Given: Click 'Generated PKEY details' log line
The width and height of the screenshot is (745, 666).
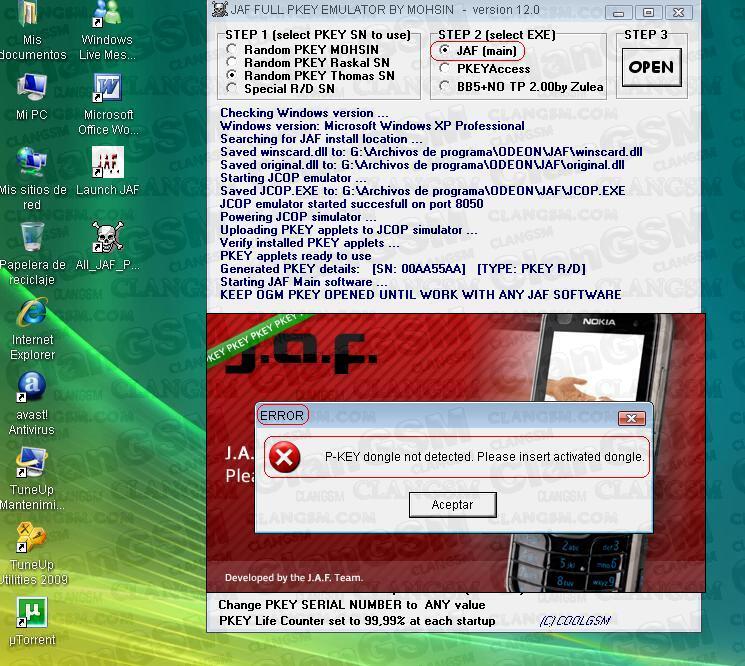Looking at the screenshot, I should coord(403,269).
